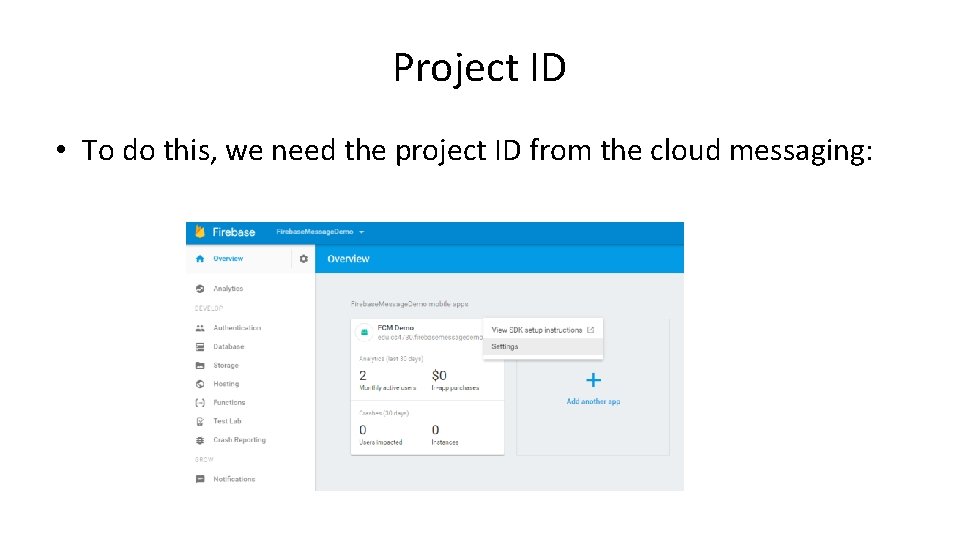Open the Test Lab section
This screenshot has height=540, width=960.
tap(227, 421)
